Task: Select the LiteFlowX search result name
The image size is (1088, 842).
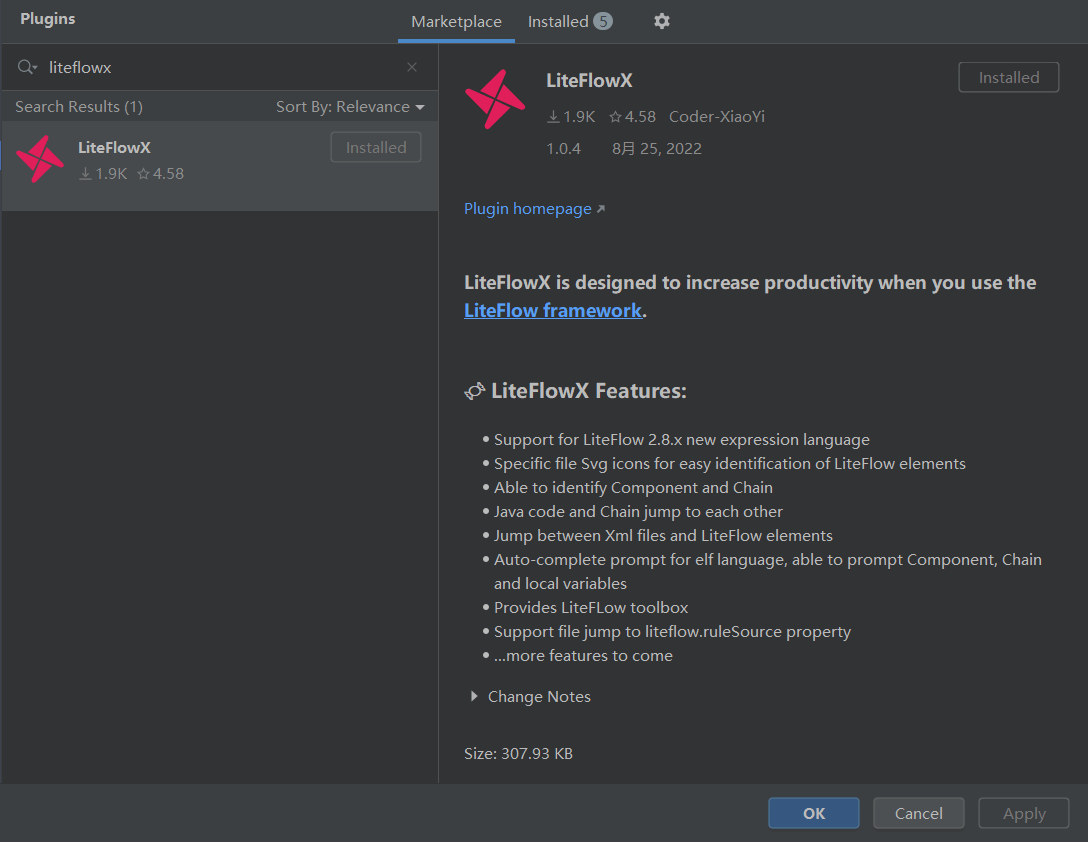Action: coord(114,148)
